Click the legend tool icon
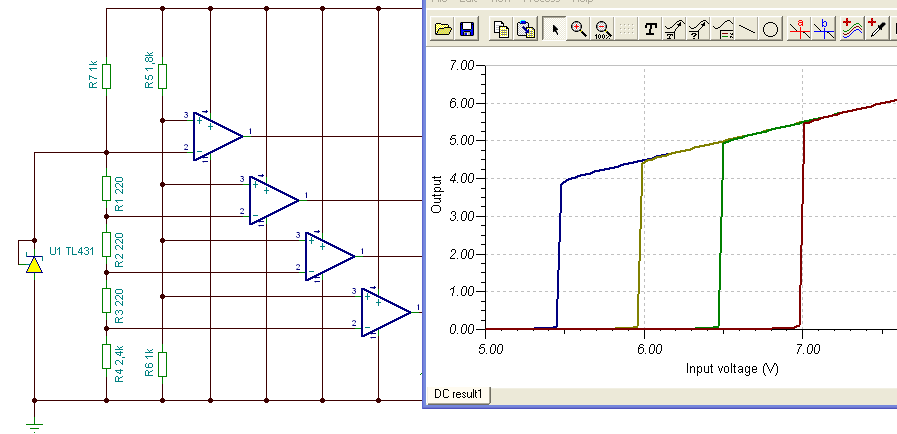This screenshot has width=897, height=434. [x=723, y=29]
